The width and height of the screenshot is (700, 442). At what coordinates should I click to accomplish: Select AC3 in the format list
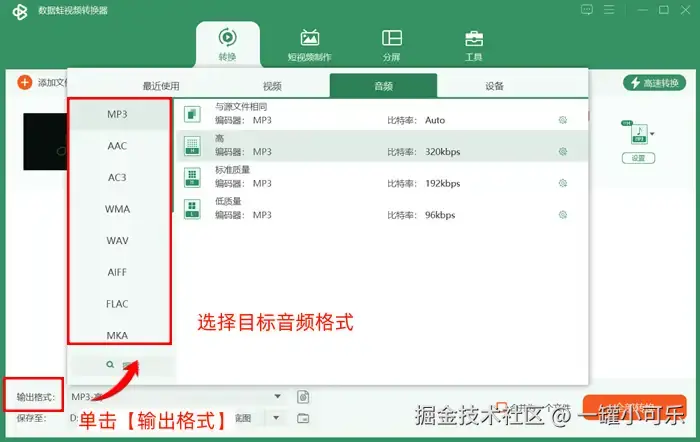[117, 178]
